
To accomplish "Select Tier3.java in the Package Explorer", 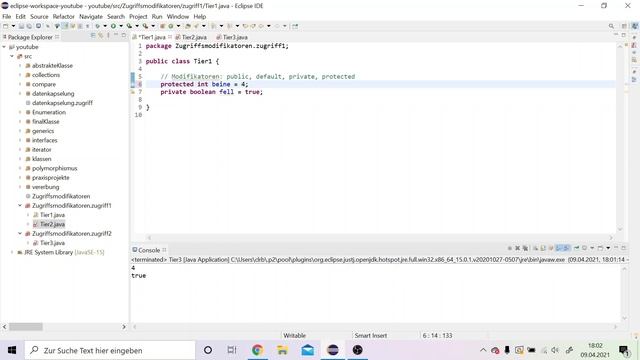I will [52, 243].
